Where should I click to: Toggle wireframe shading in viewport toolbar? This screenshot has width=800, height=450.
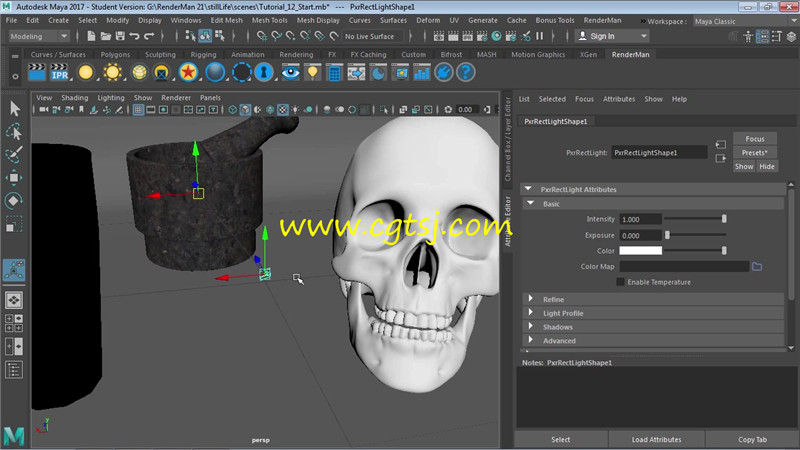[233, 110]
